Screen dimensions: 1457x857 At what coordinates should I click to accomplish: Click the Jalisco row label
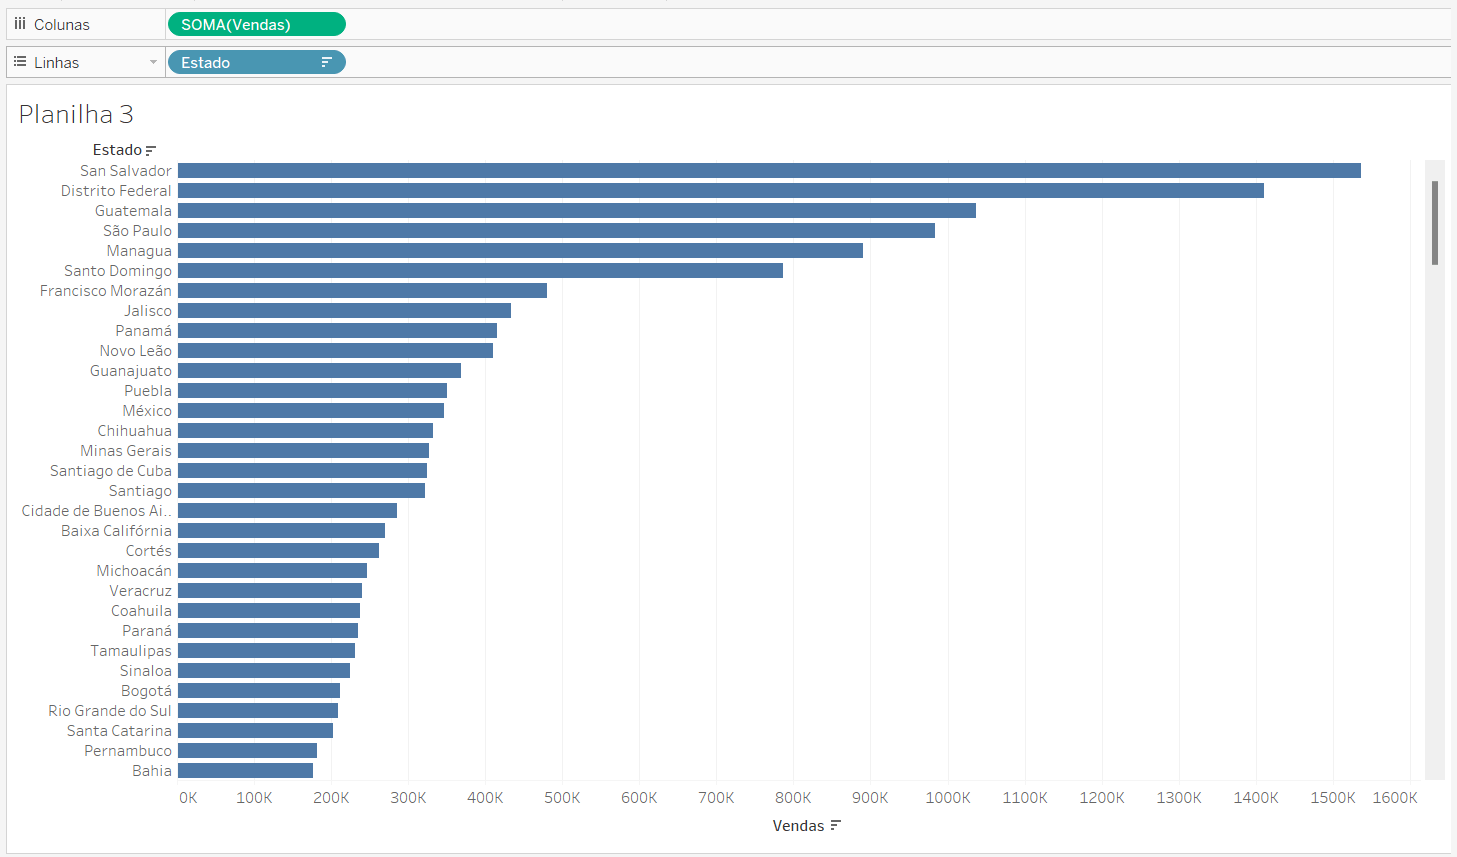[148, 311]
